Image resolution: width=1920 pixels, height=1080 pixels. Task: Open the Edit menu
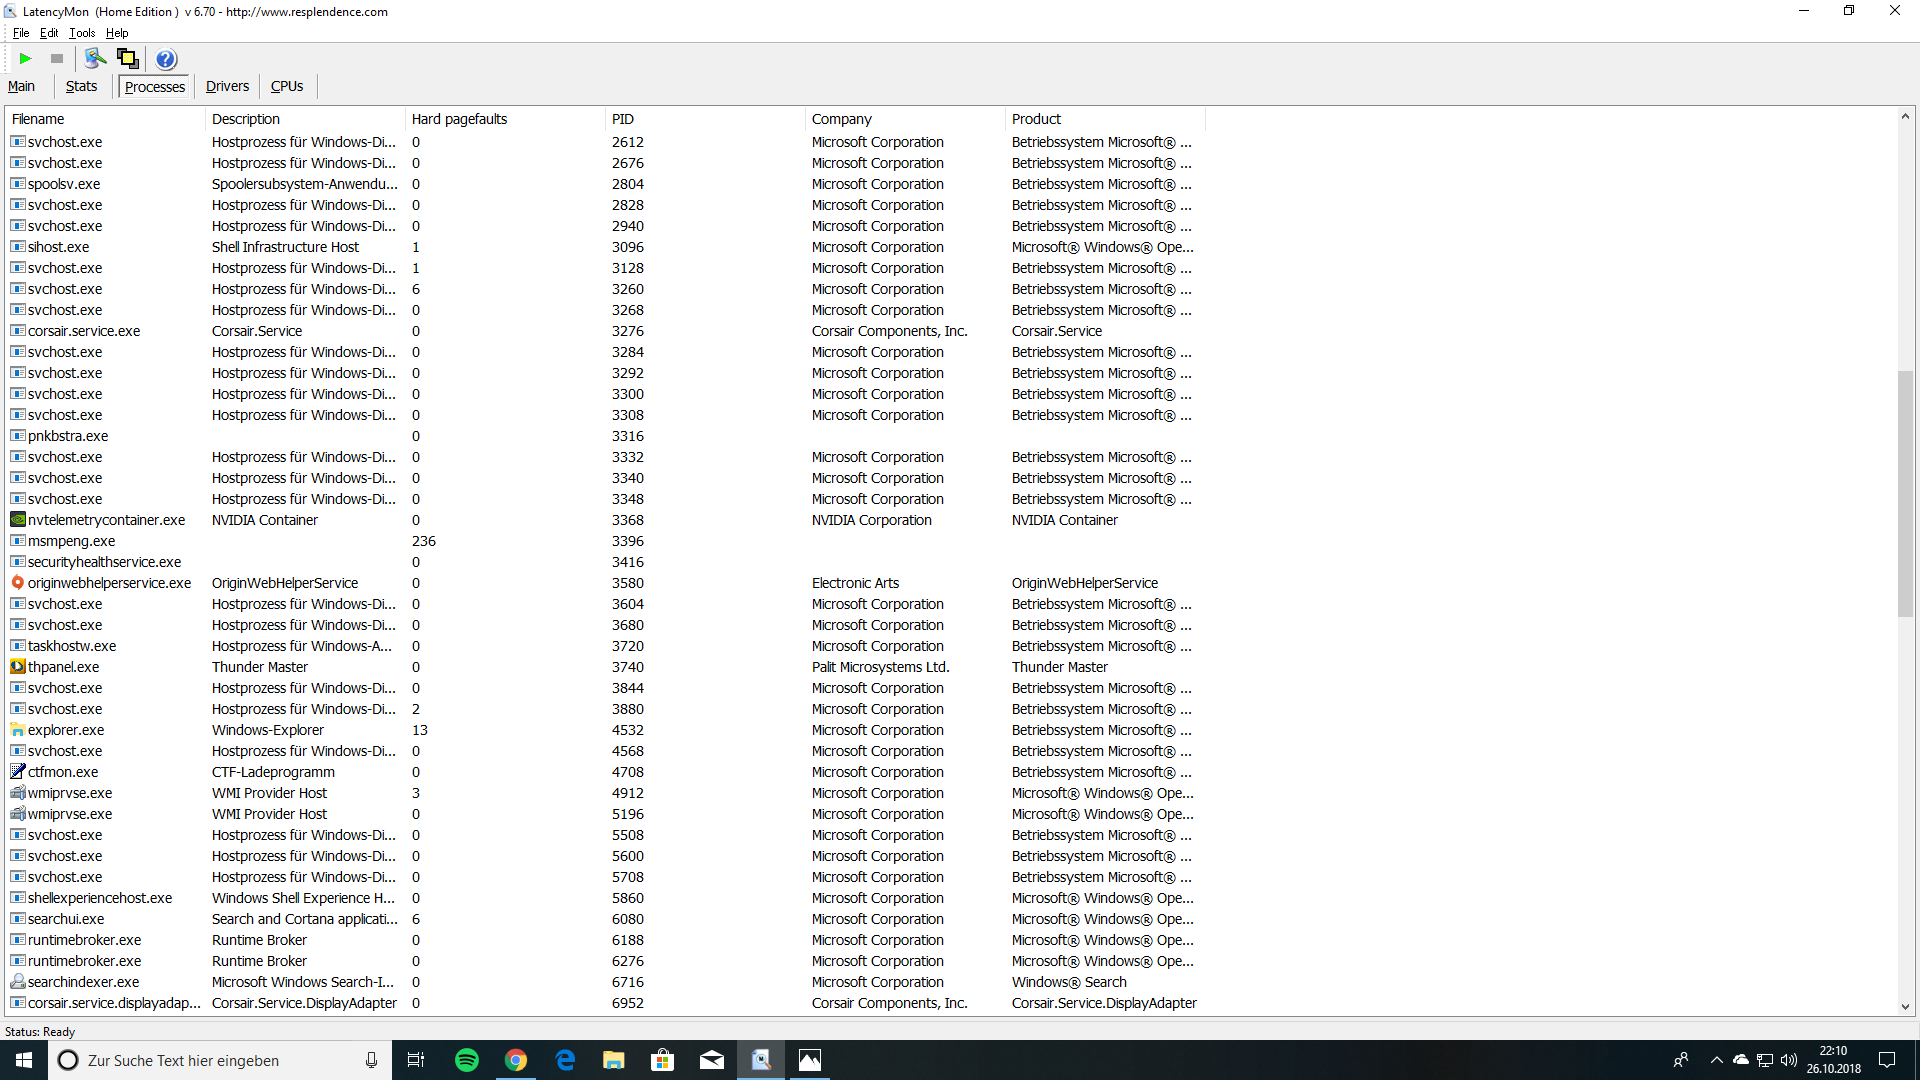49,33
